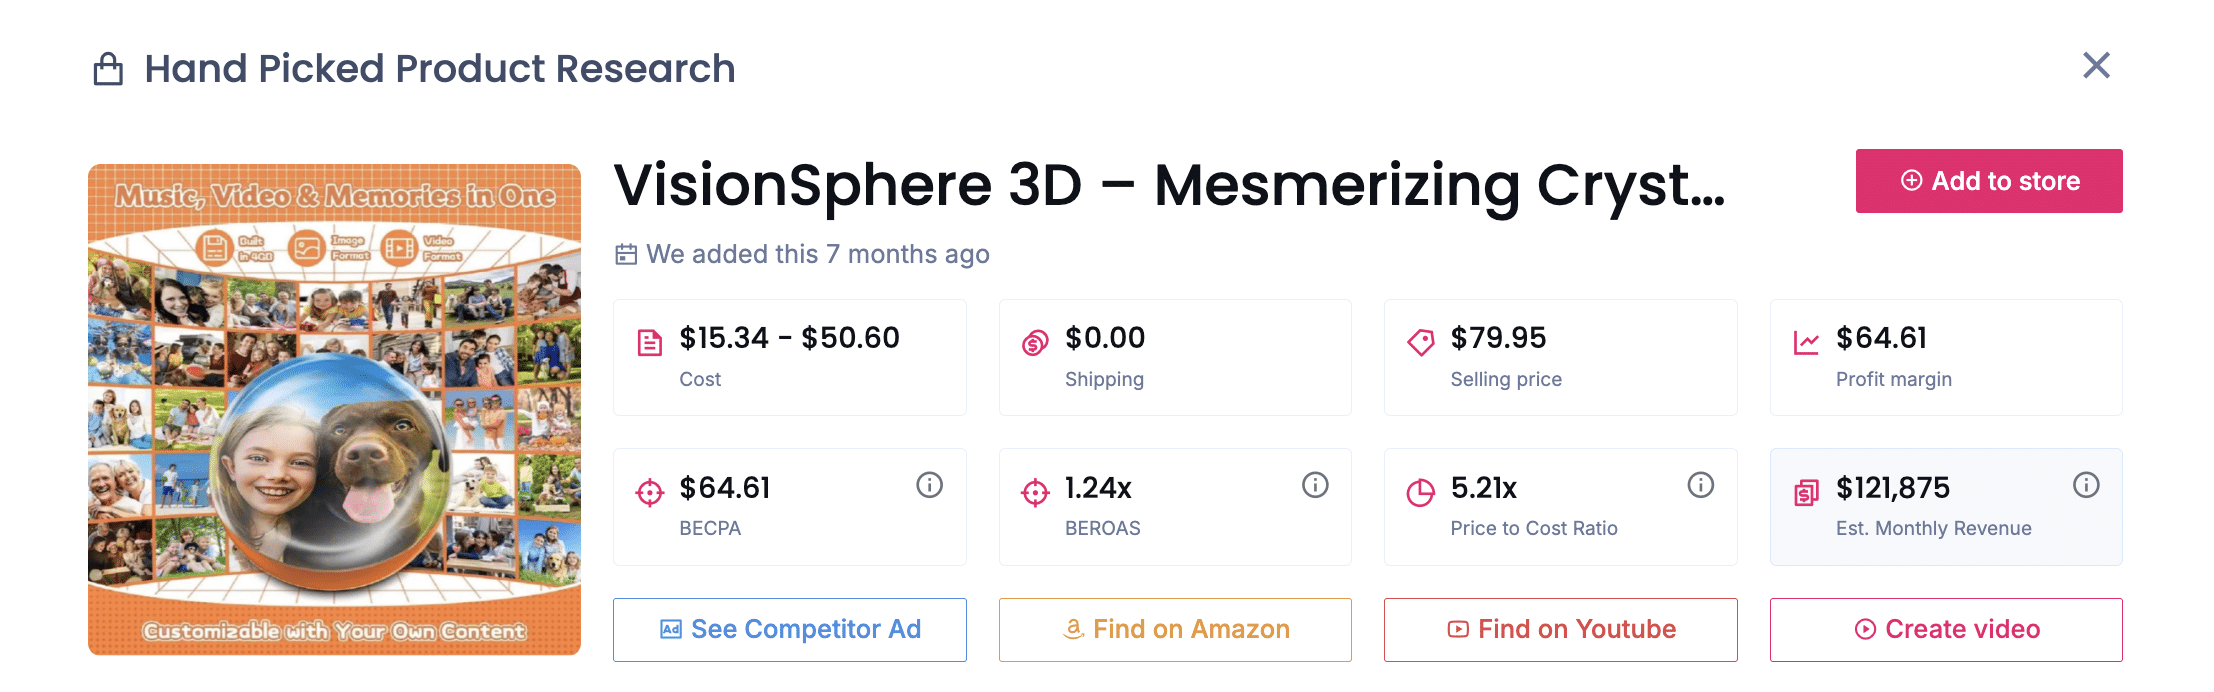This screenshot has height=692, width=2214.
Task: Click Find on Youtube button
Action: tap(1560, 629)
